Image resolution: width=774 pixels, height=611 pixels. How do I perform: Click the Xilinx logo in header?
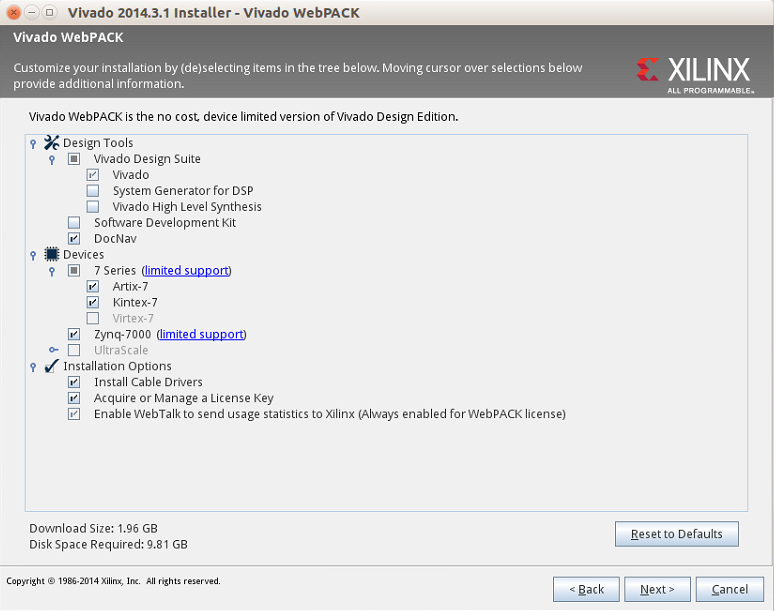pyautogui.click(x=695, y=75)
